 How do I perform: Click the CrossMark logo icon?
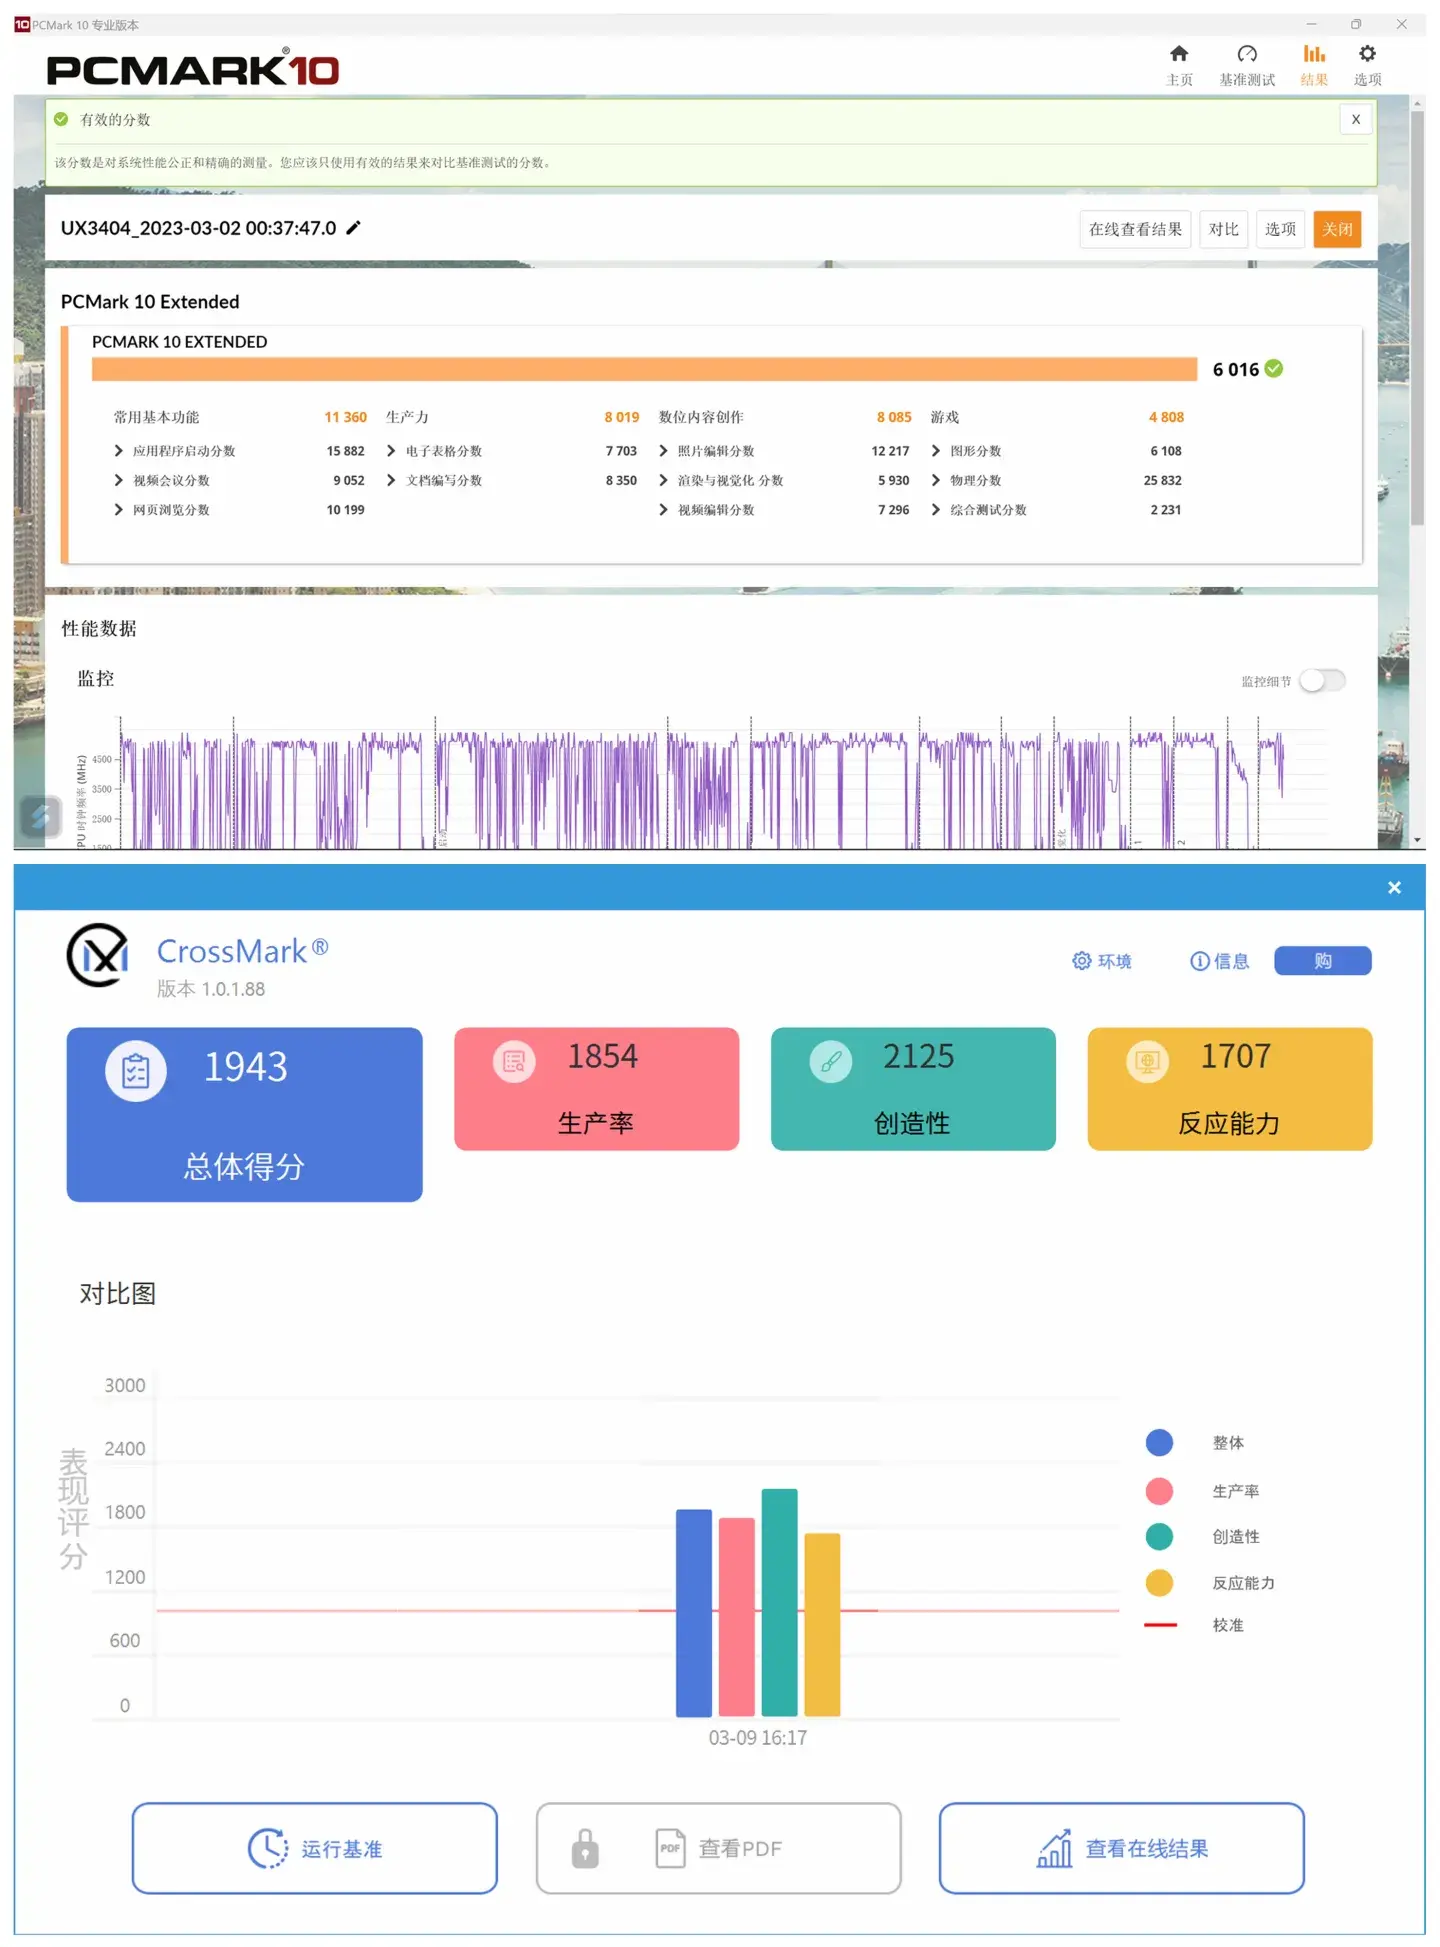[x=97, y=956]
